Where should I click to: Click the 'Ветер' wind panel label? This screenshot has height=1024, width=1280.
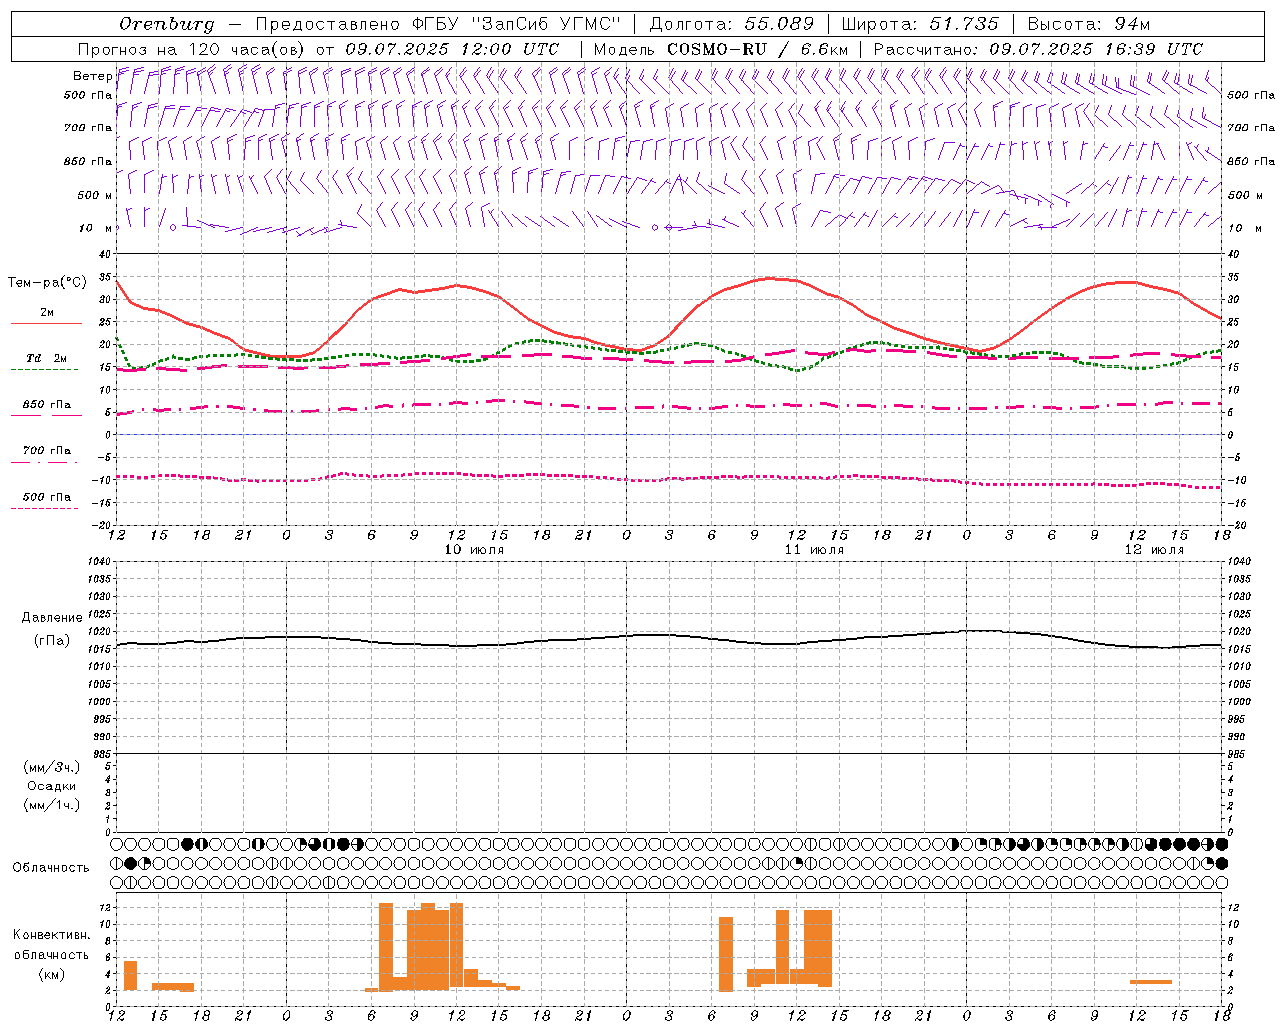tap(92, 76)
